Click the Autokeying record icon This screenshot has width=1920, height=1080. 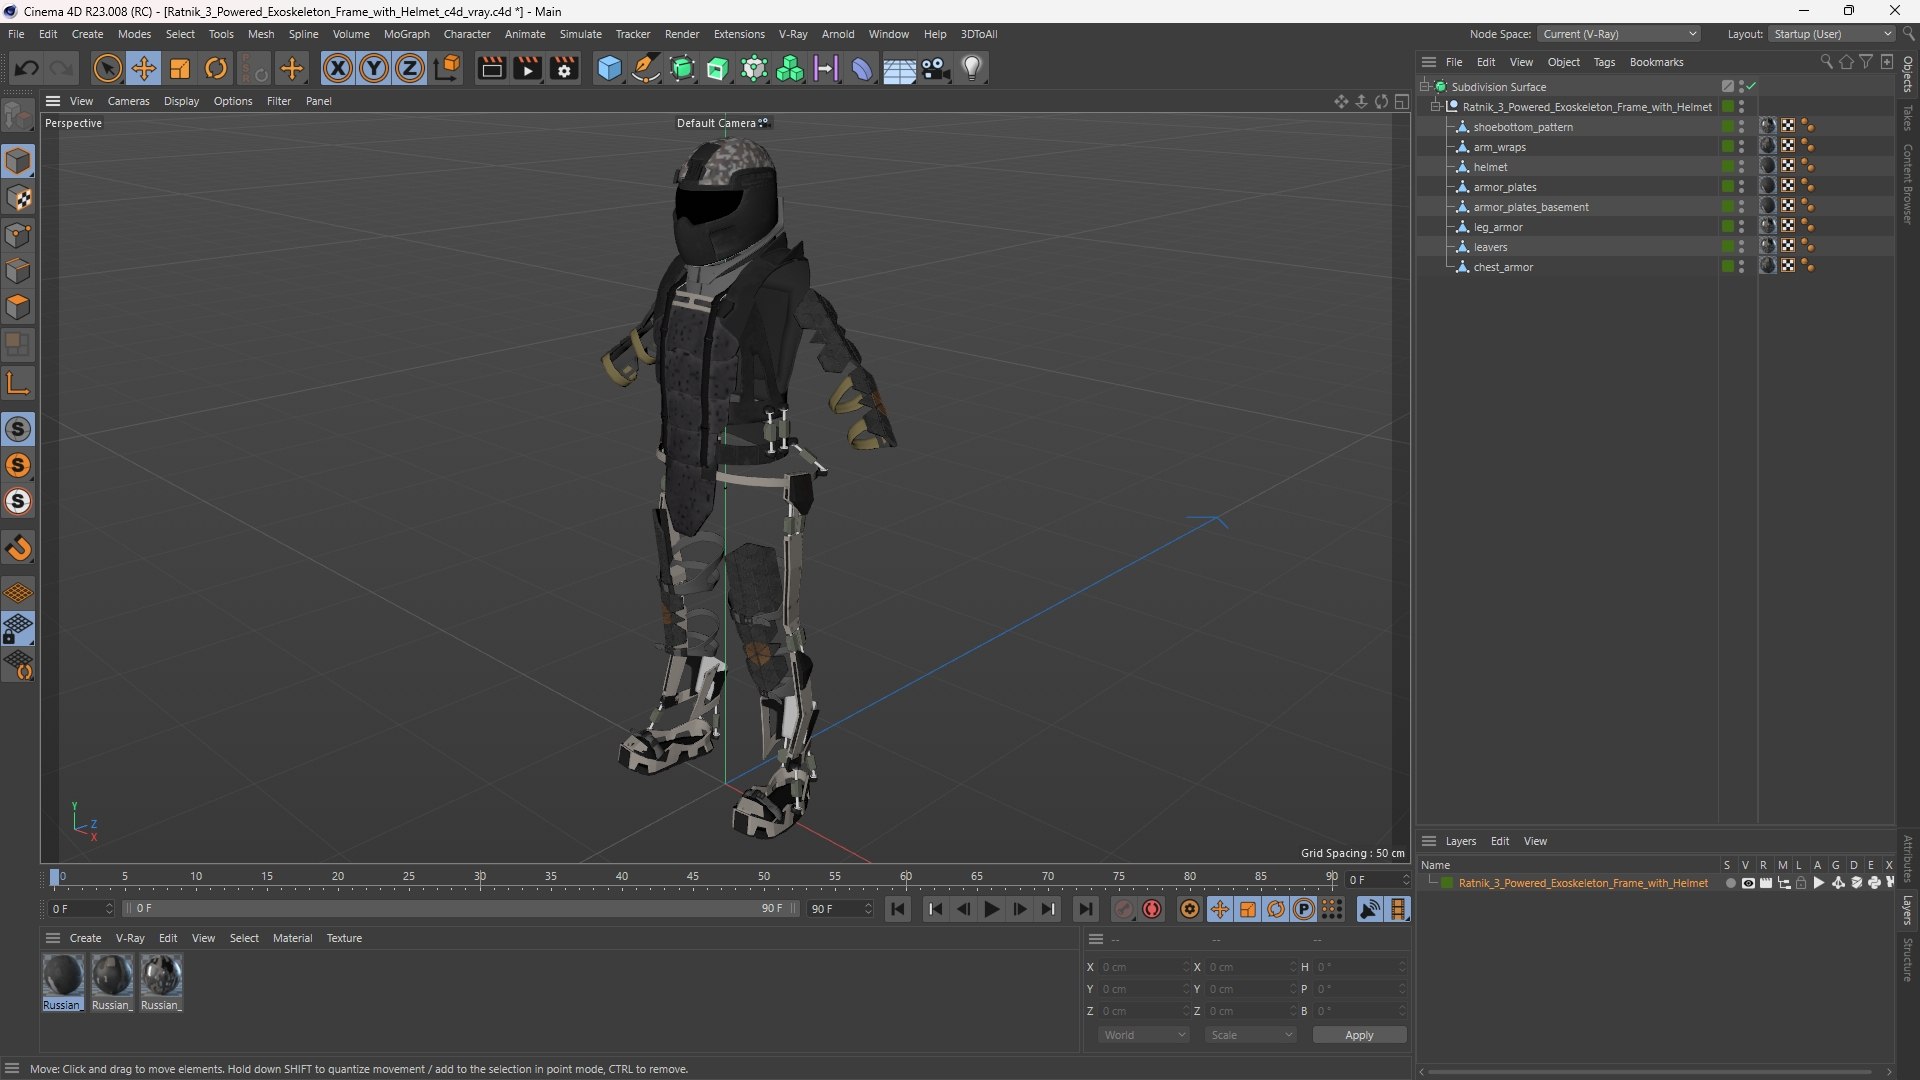[x=1152, y=909]
